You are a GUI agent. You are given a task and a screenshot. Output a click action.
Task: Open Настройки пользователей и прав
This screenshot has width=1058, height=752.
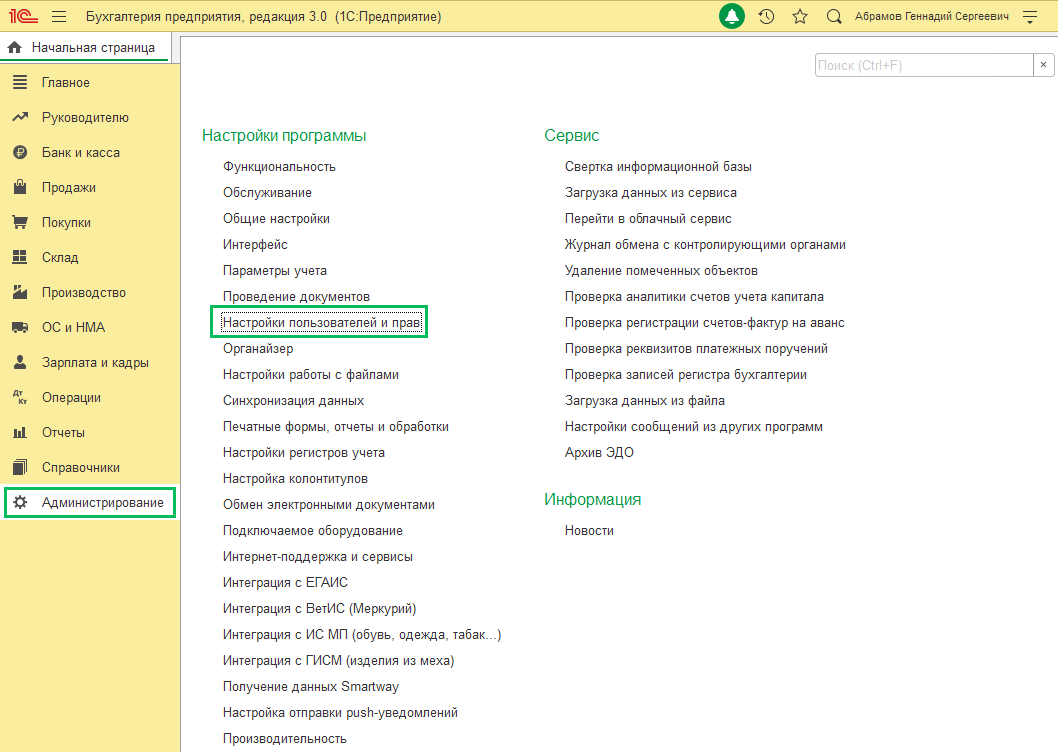pos(321,323)
